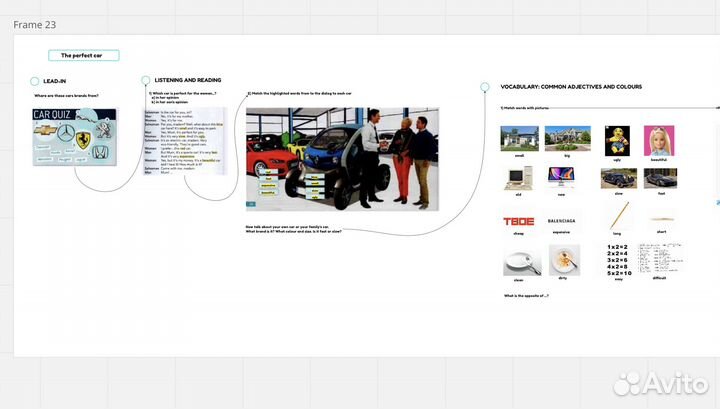Select the ugly yellow toy image

click(x=617, y=139)
